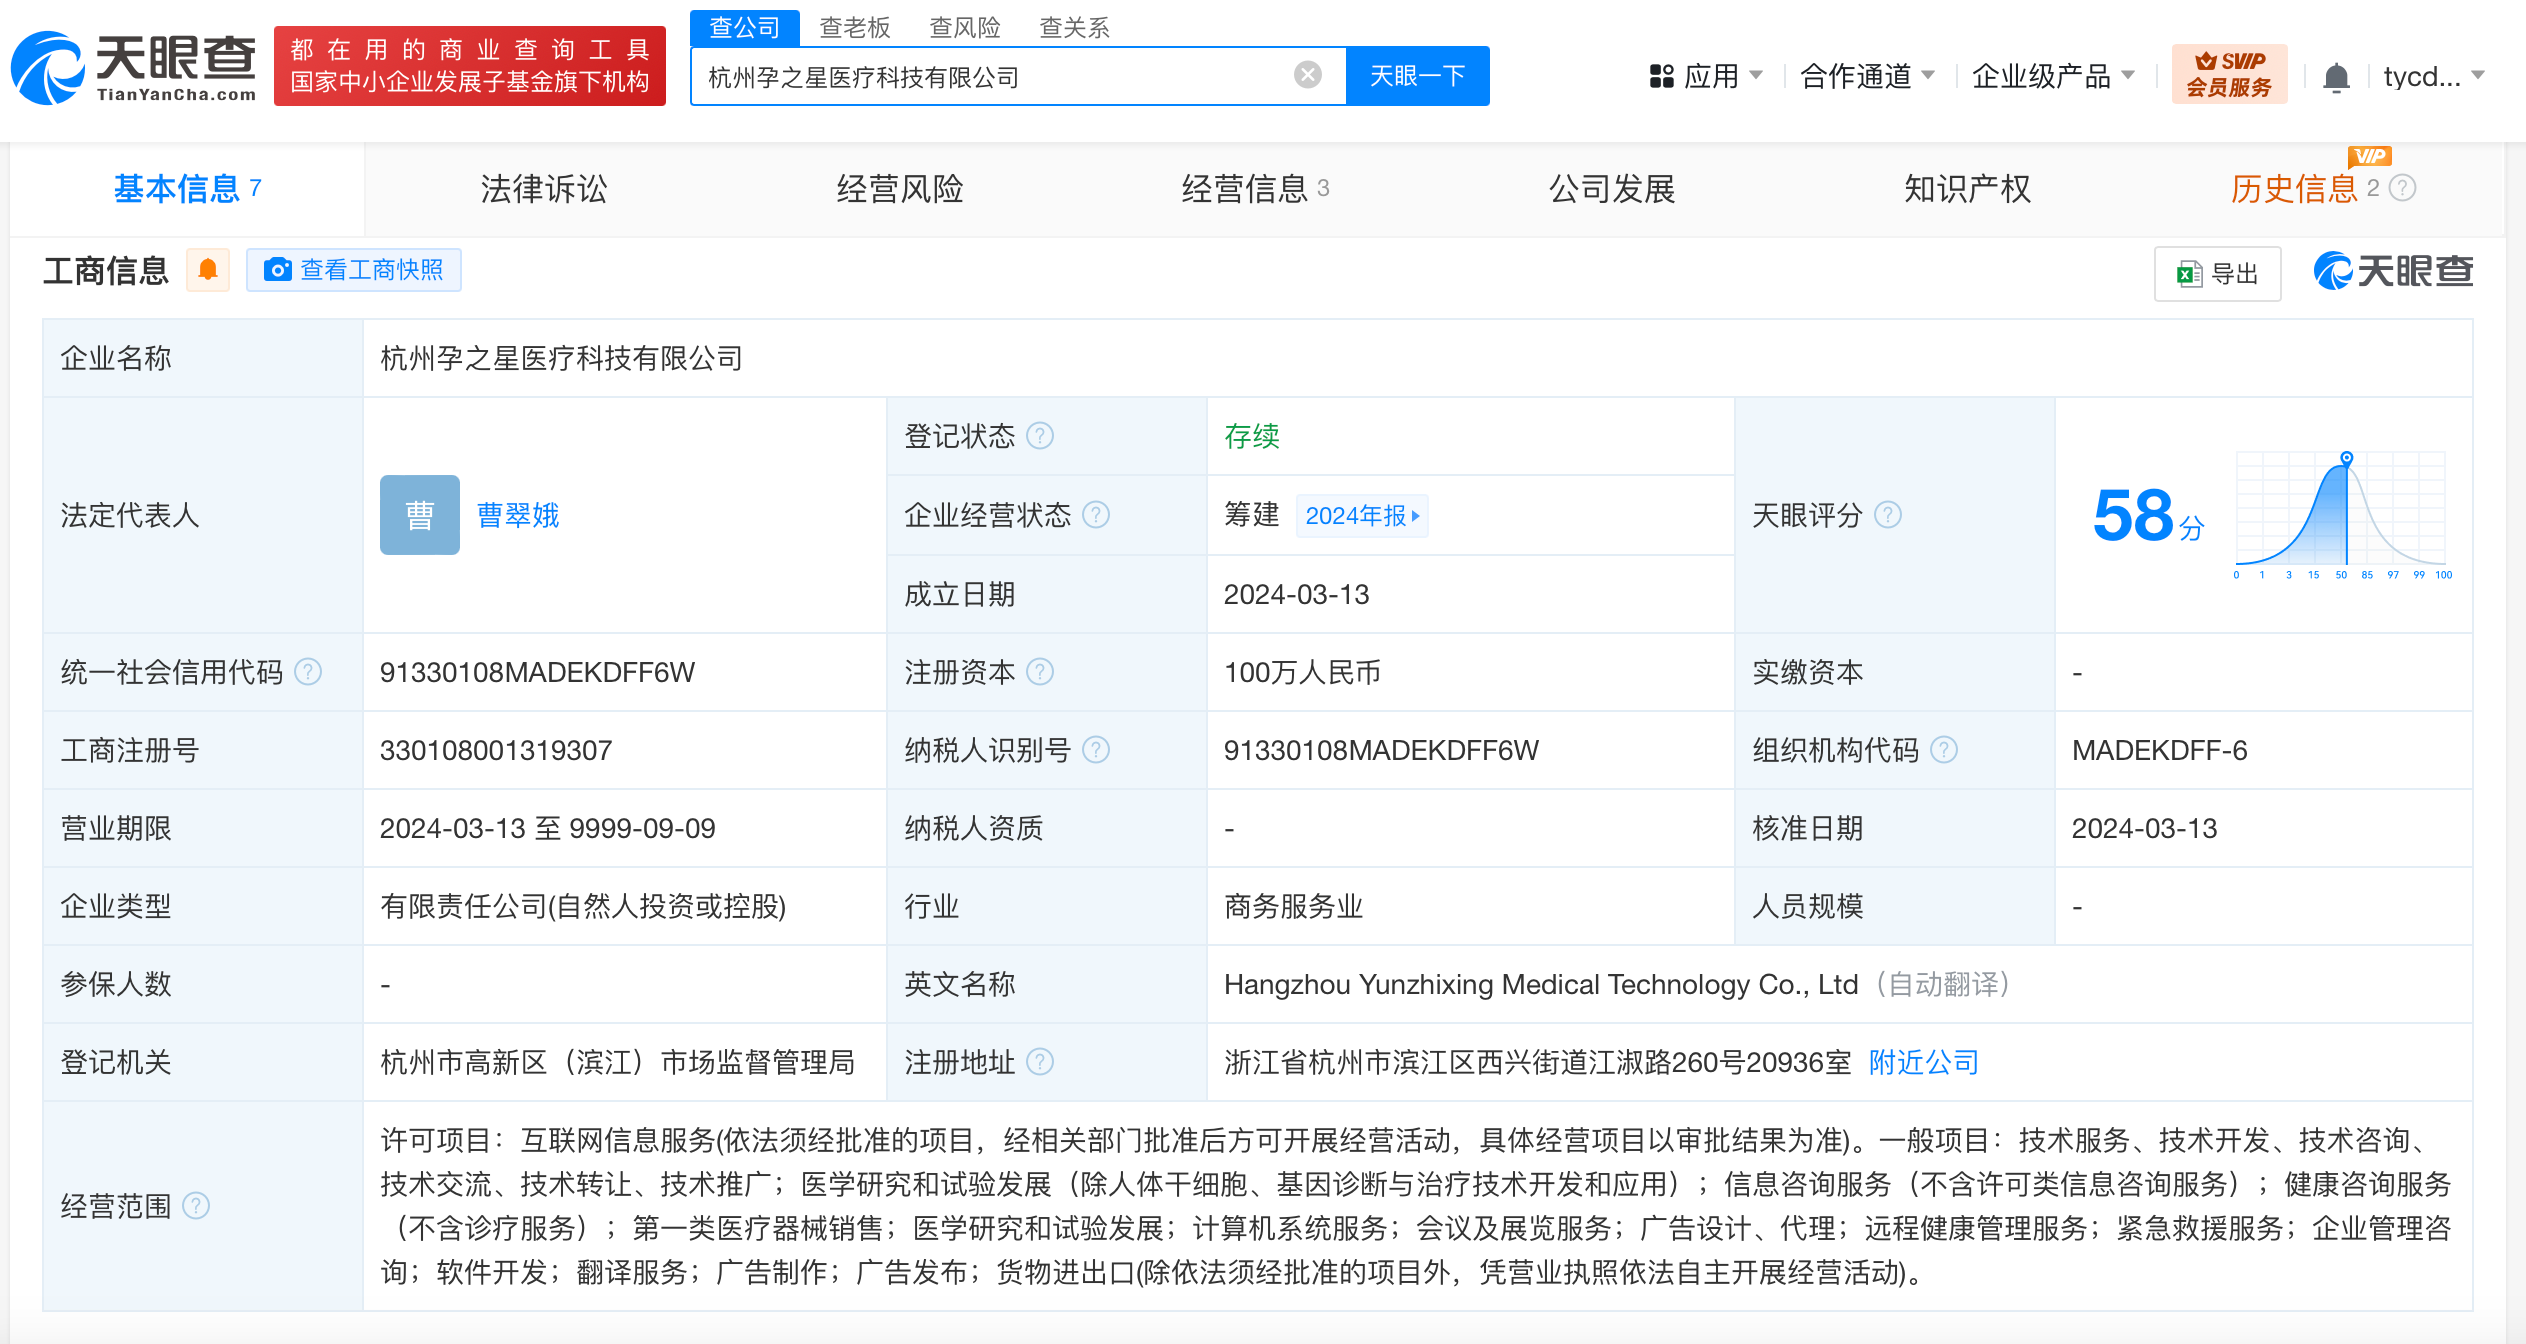Clear the search box with the X icon
2526x1344 pixels.
point(1307,75)
